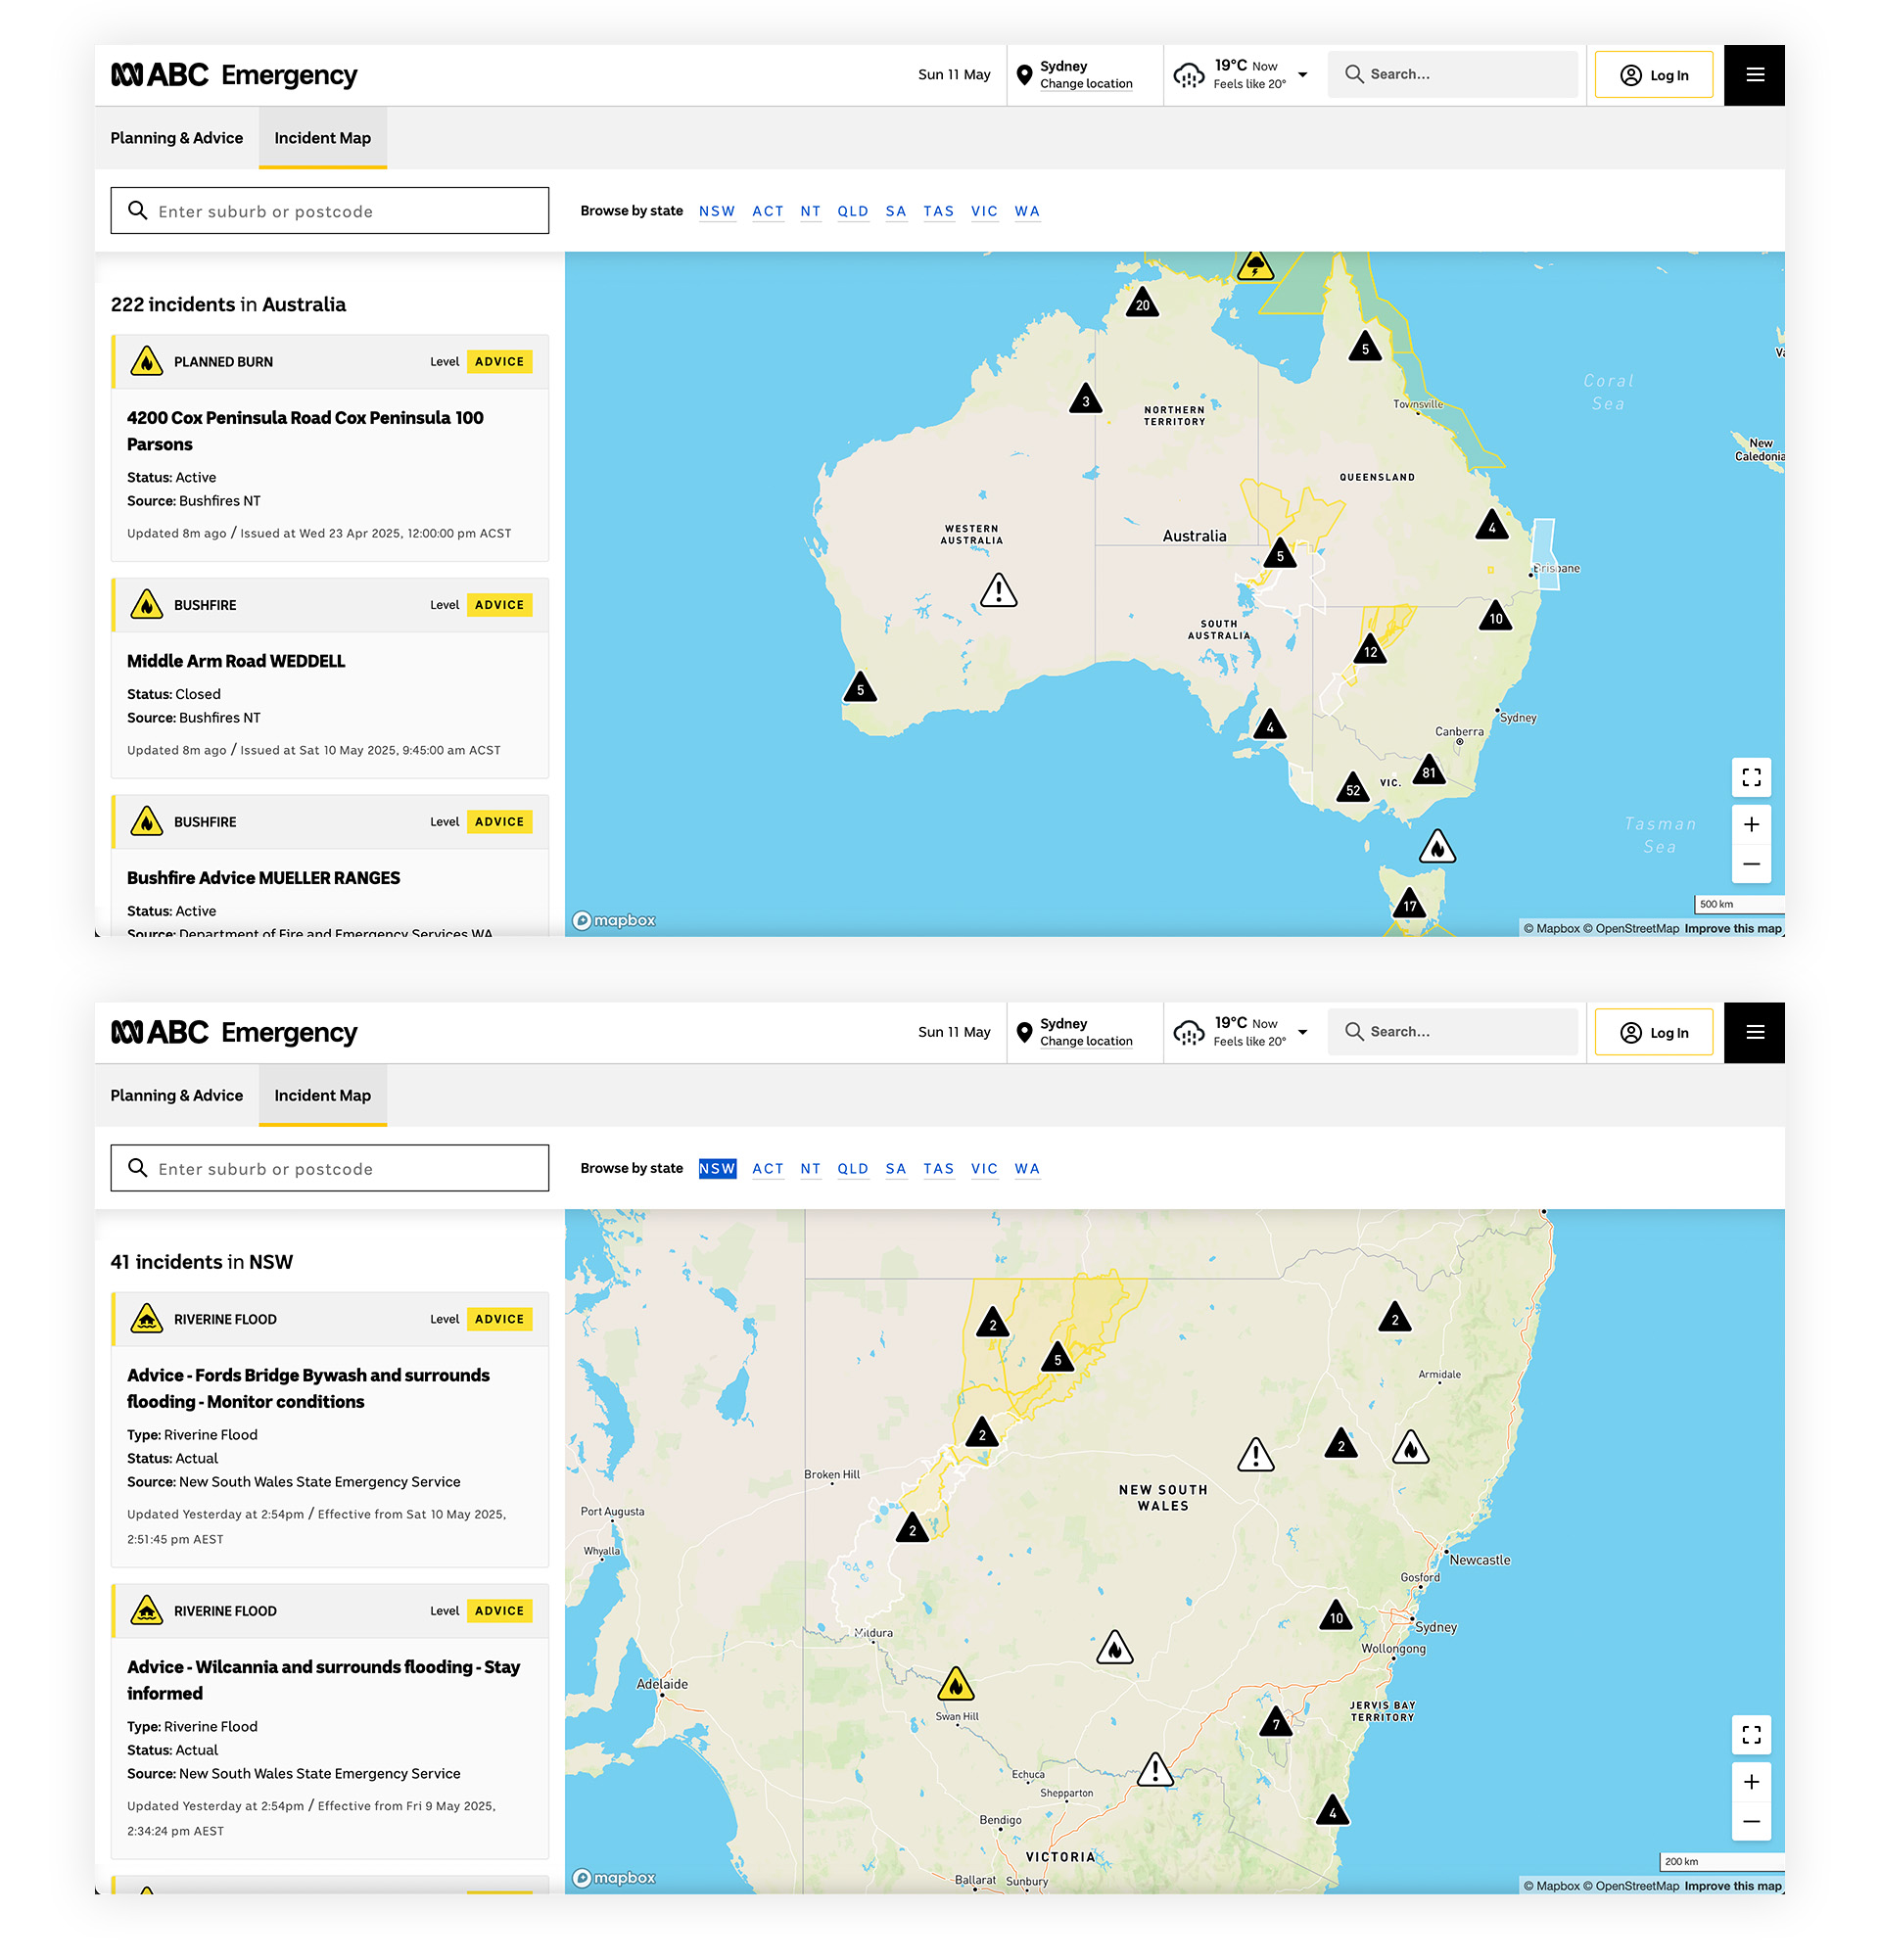Expand weather dropdown arrow in bottom header
Screen dimensions: 1880x1960
pyautogui.click(x=1302, y=1032)
